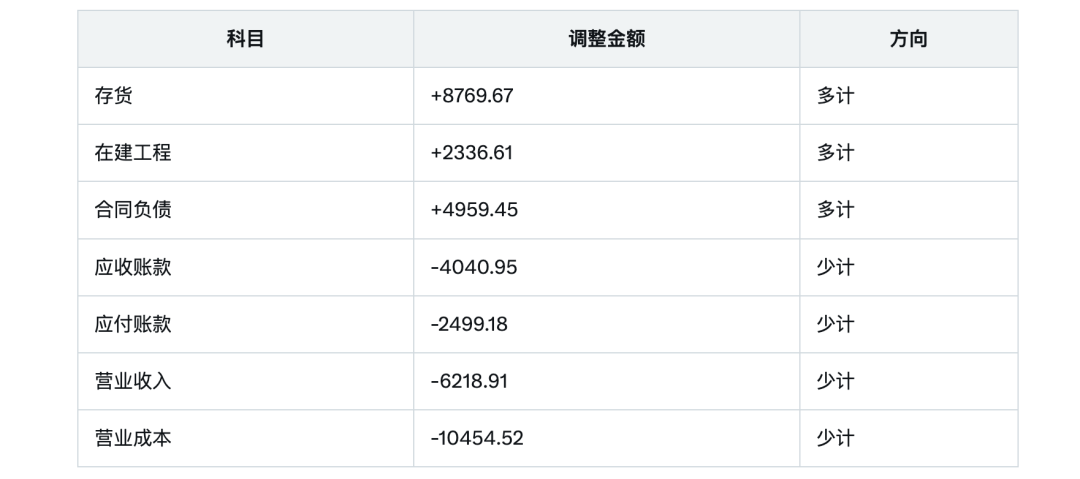This screenshot has width=1080, height=479.
Task: Click the 调整金额 column header
Action: (606, 40)
